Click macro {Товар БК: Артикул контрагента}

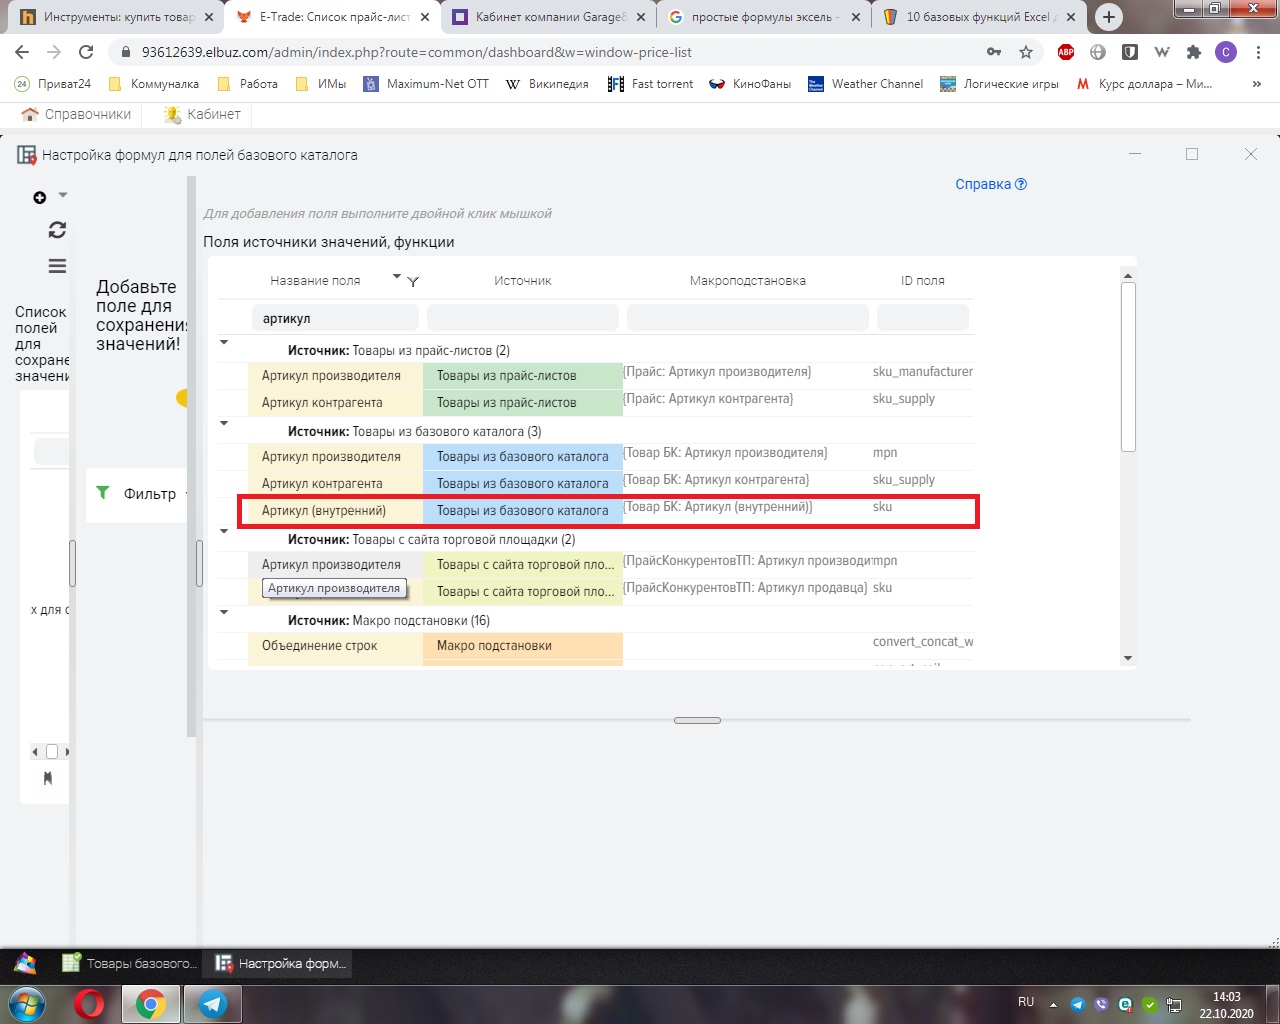pyautogui.click(x=716, y=480)
